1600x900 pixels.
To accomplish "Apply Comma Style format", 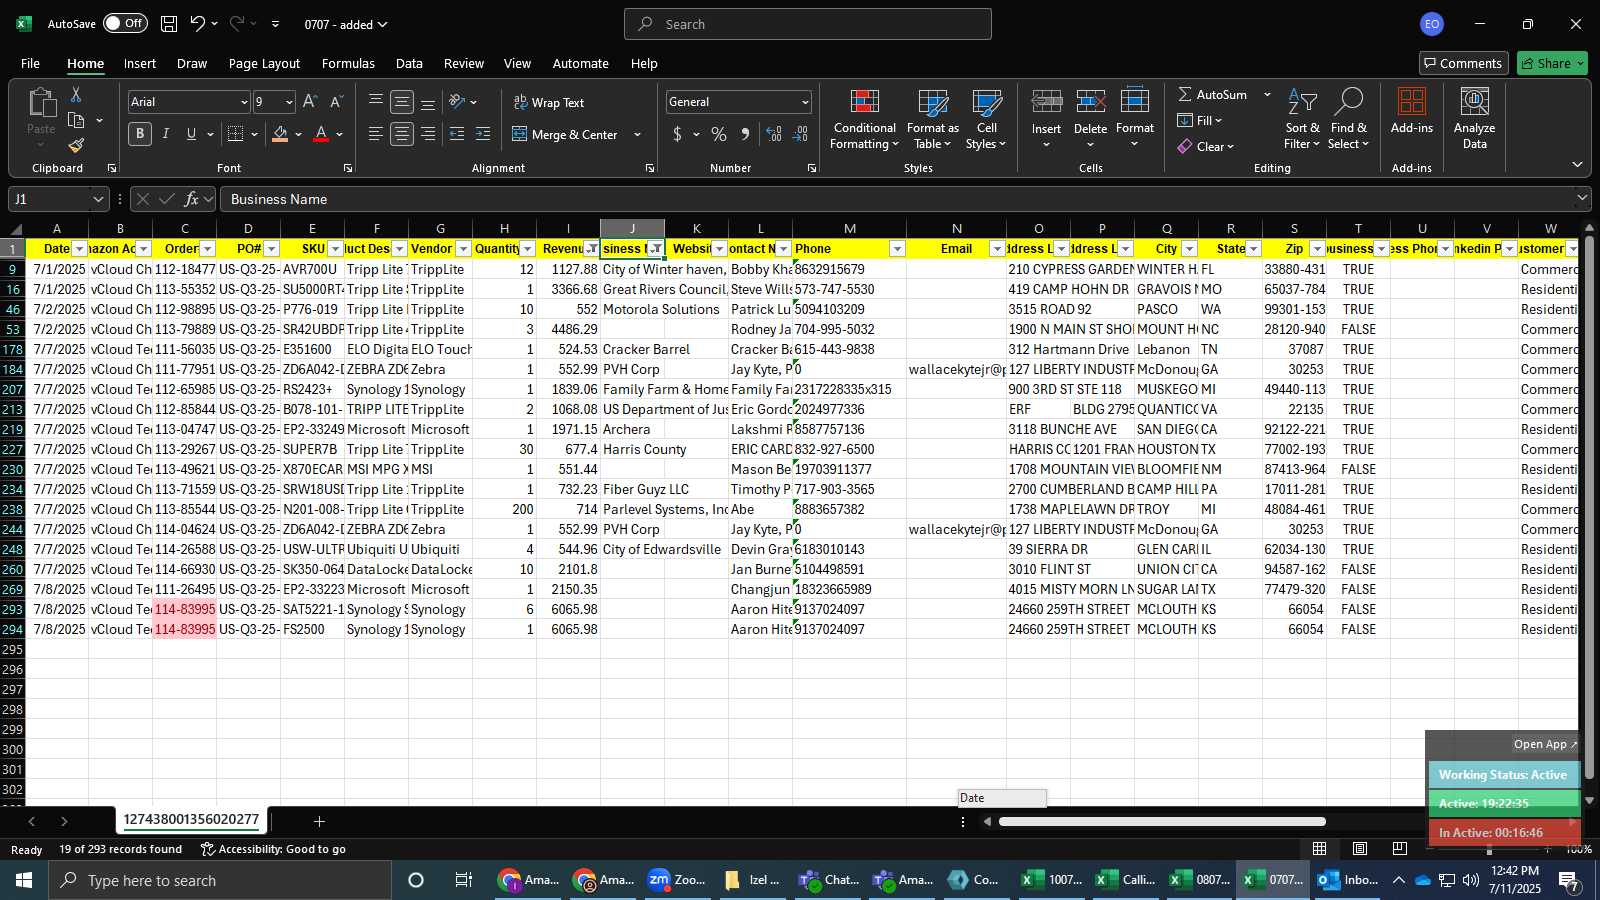I will click(x=745, y=134).
